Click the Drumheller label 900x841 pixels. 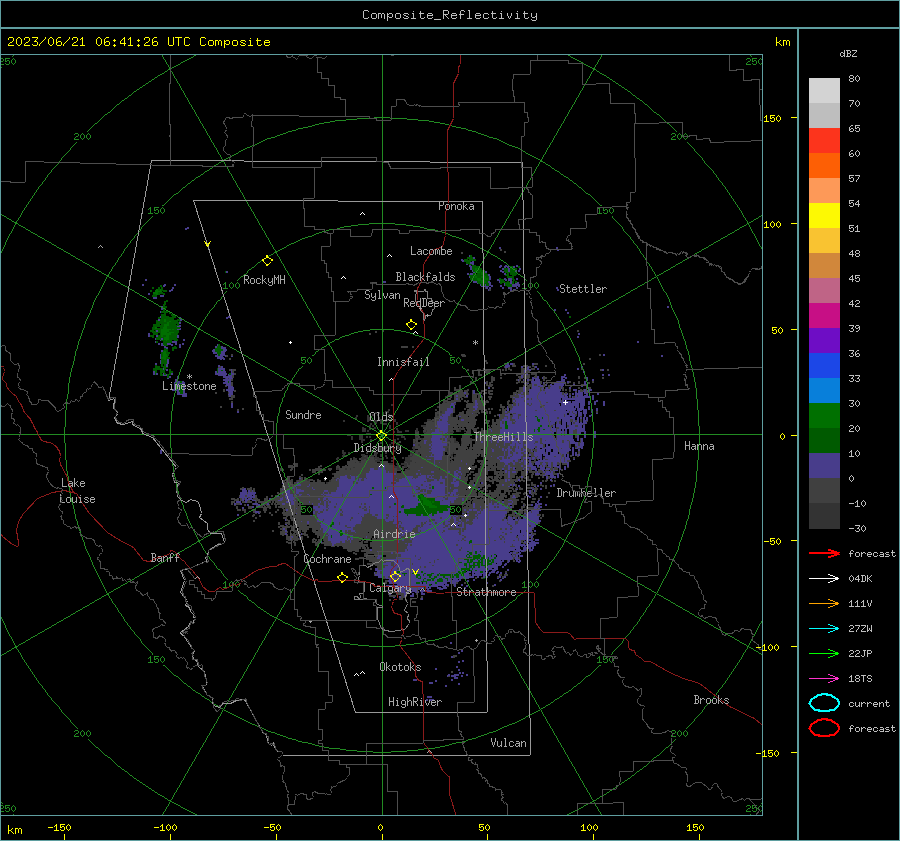[x=586, y=493]
